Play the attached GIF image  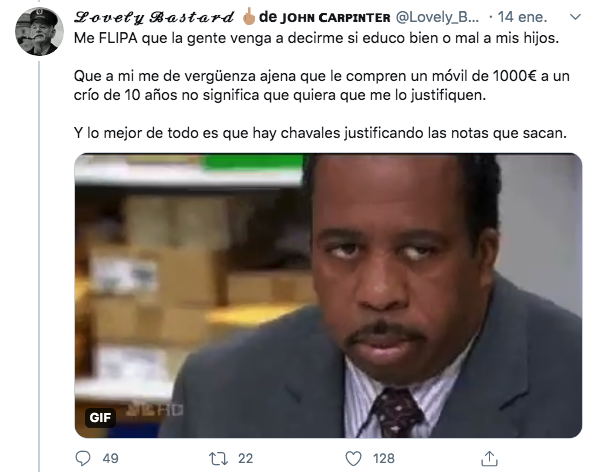[328, 295]
